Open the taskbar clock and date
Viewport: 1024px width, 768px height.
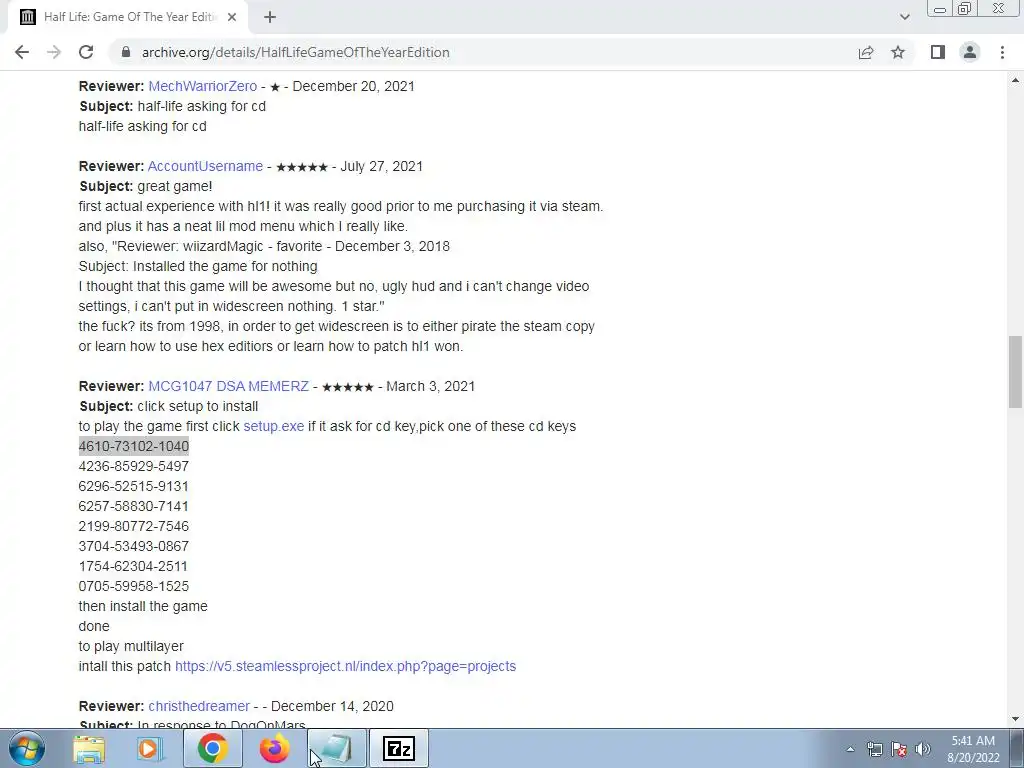click(973, 749)
